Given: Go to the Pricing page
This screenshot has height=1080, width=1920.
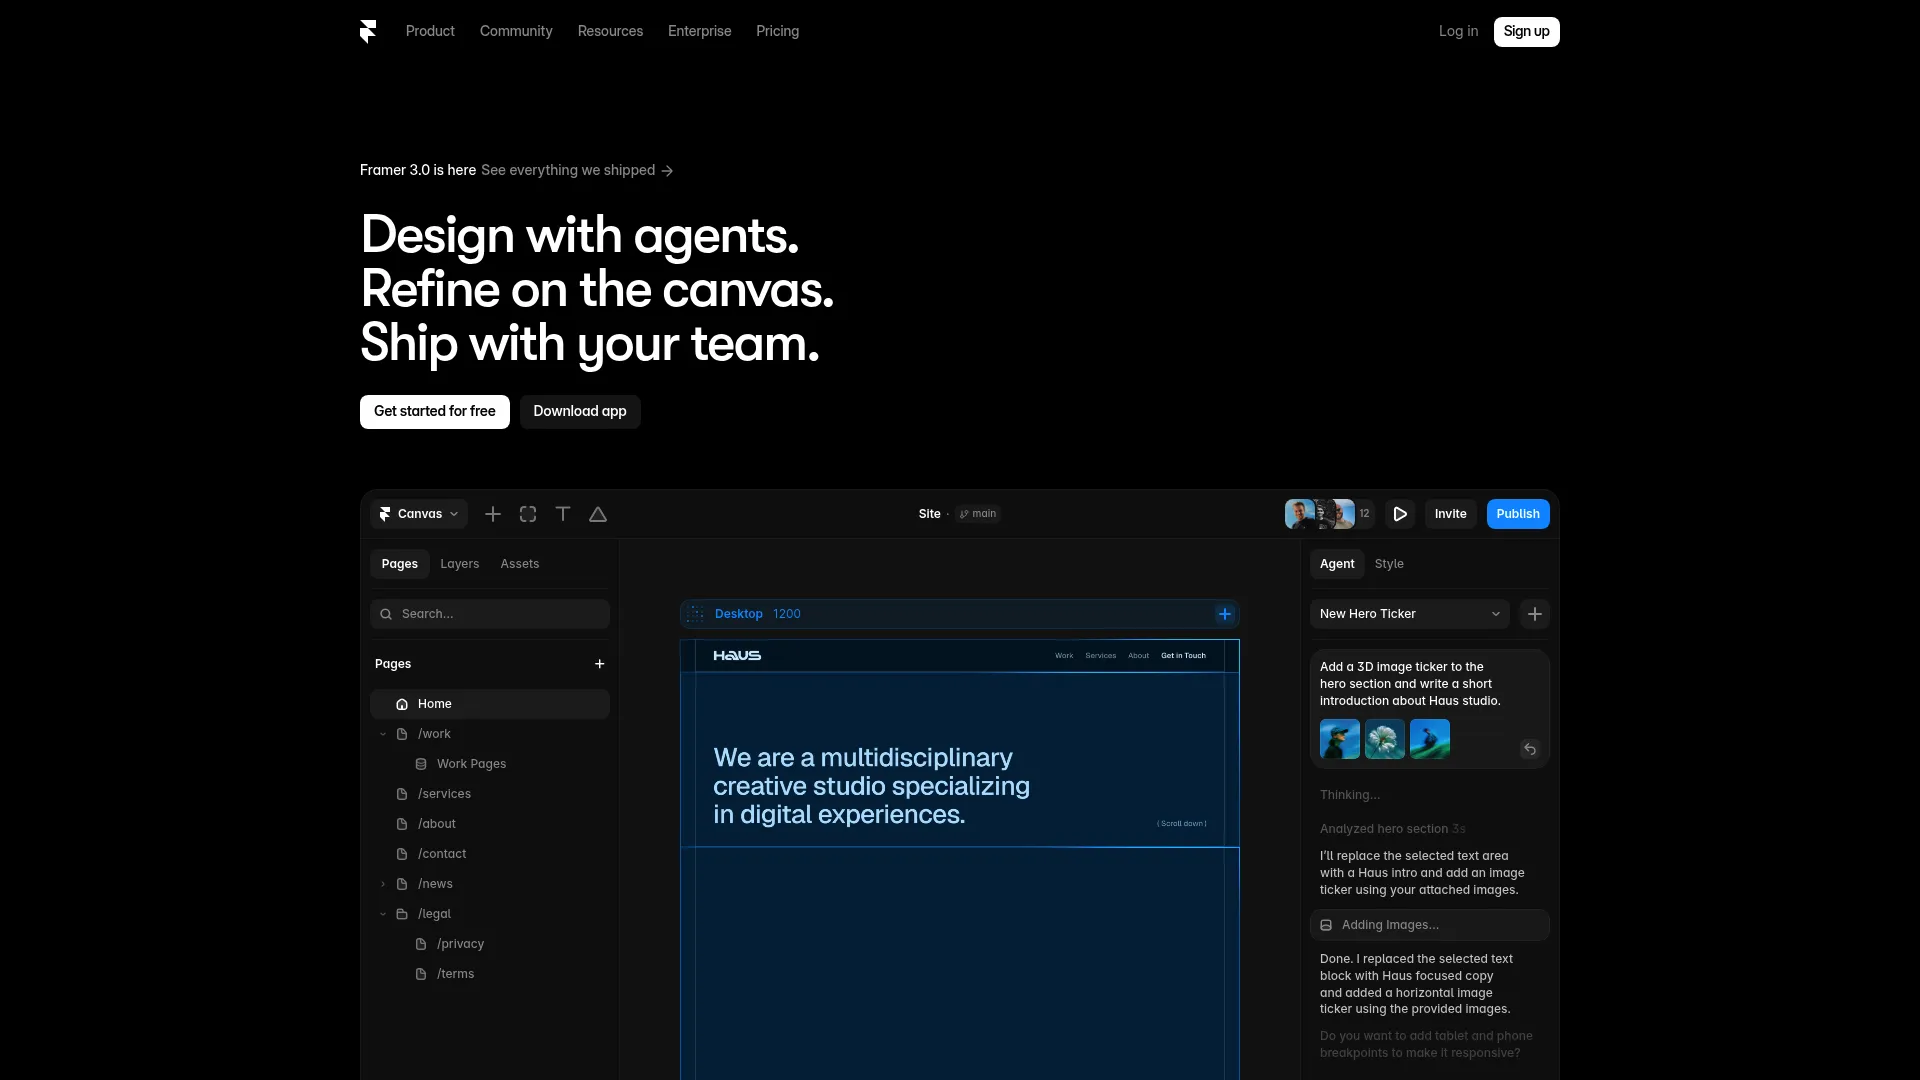Looking at the screenshot, I should (x=778, y=31).
